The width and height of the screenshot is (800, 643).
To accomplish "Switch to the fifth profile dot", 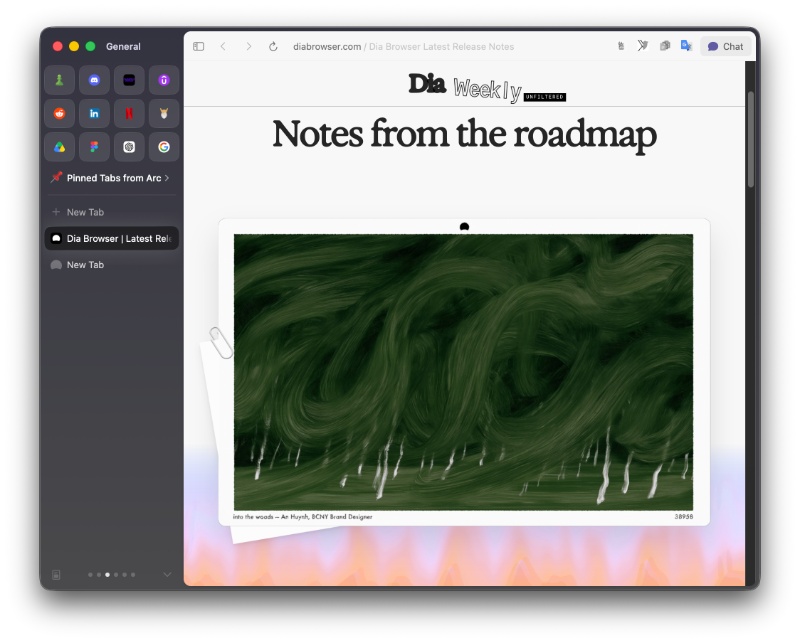I will [124, 575].
